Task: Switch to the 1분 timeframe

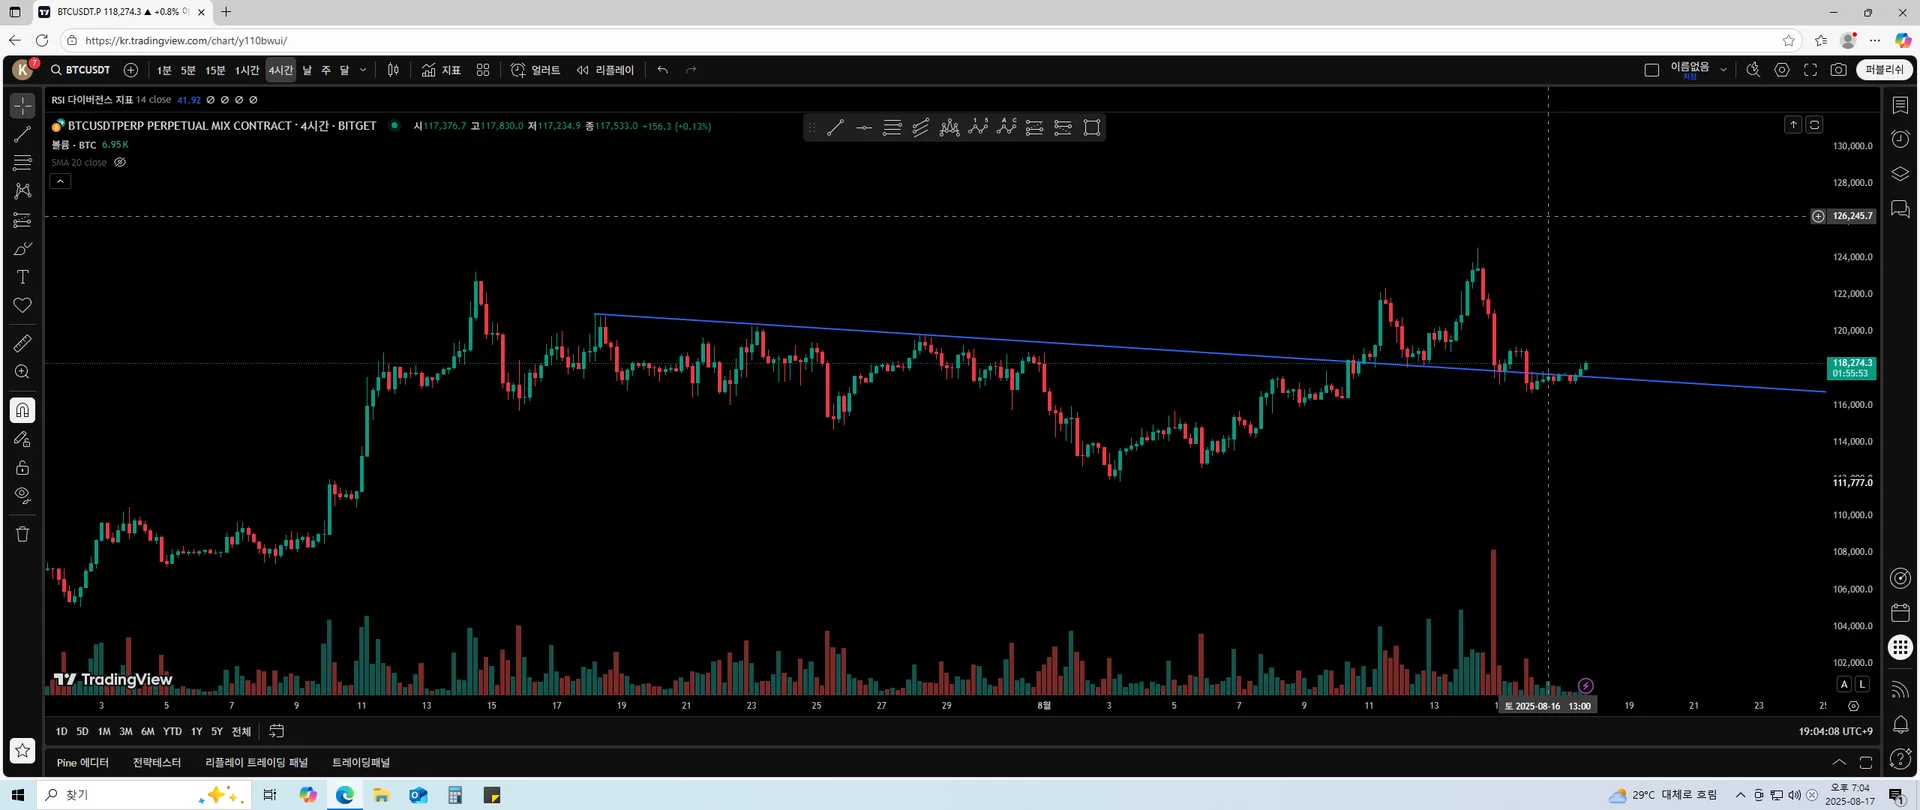Action: [x=164, y=70]
